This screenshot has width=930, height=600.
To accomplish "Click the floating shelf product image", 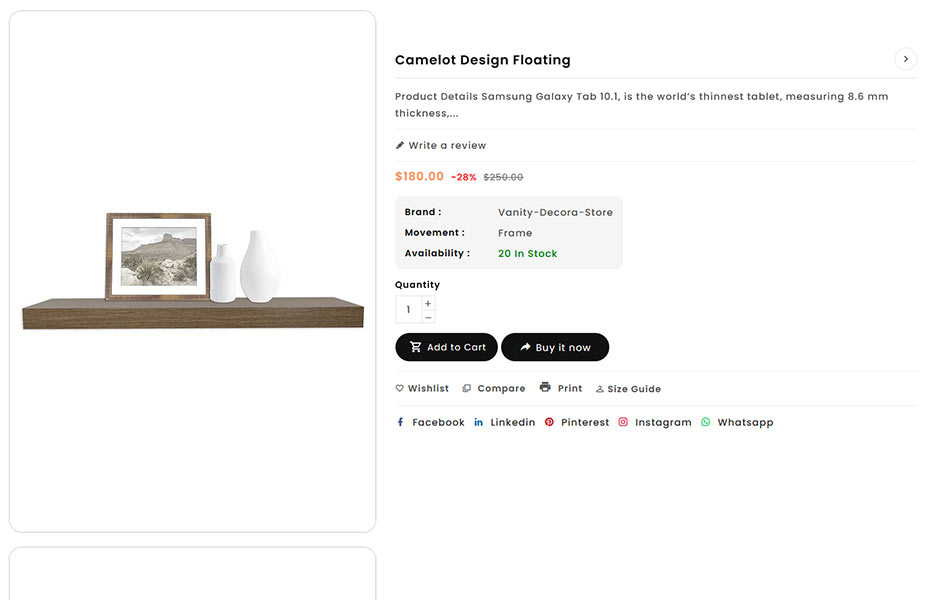I will [193, 272].
